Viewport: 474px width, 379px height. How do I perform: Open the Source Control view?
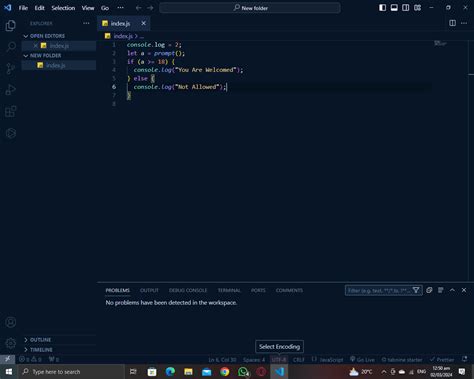11,68
